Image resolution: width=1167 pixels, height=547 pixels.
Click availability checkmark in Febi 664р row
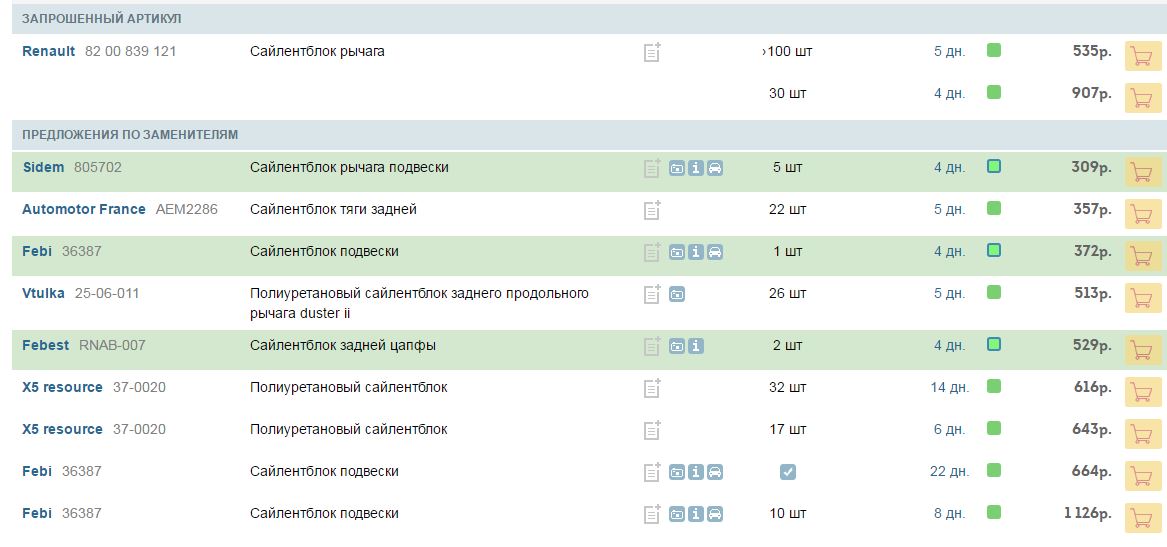click(787, 472)
